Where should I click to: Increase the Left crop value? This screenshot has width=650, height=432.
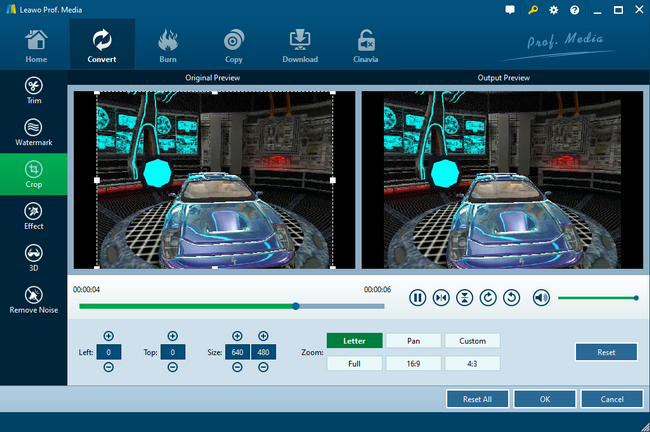tap(108, 336)
